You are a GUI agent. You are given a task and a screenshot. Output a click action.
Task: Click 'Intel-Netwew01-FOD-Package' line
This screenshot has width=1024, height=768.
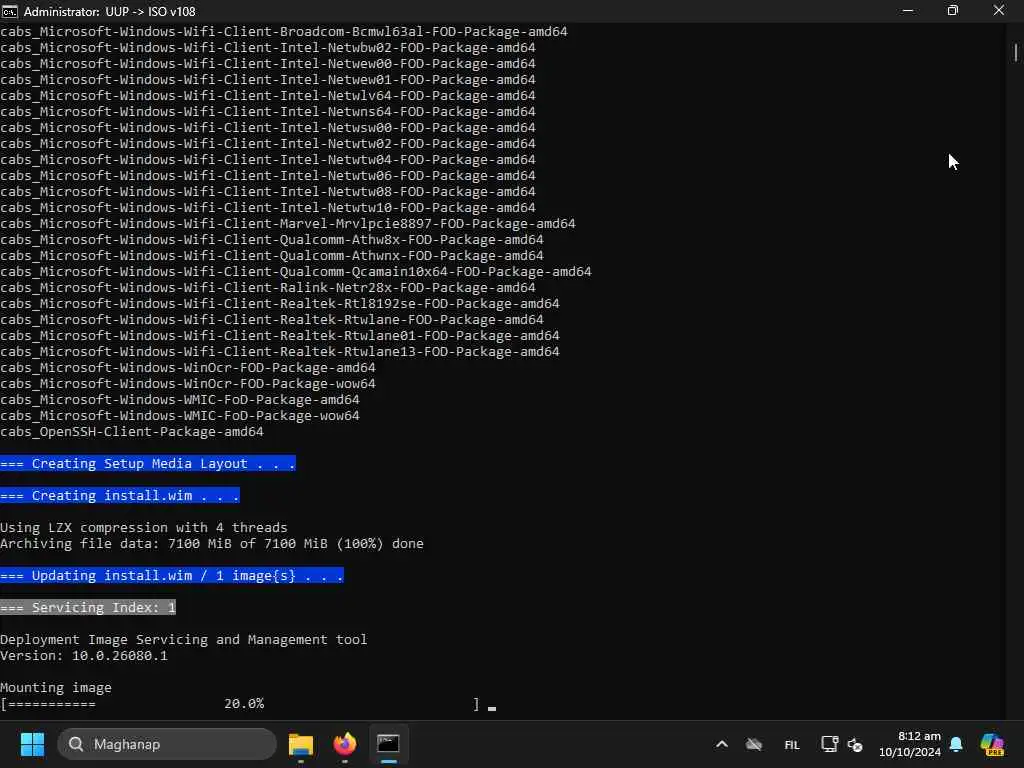tap(268, 80)
